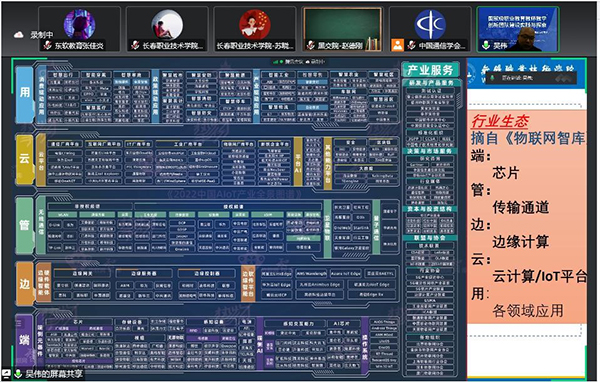This screenshot has height=382, width=600.
Task: Click the cloud recording icon beside 录制中
Action: coord(18,35)
